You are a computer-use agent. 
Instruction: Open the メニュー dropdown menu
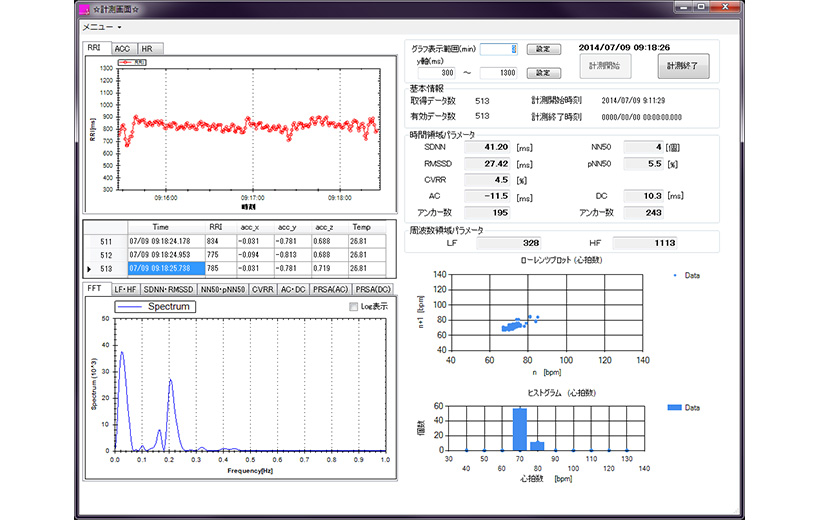101,27
